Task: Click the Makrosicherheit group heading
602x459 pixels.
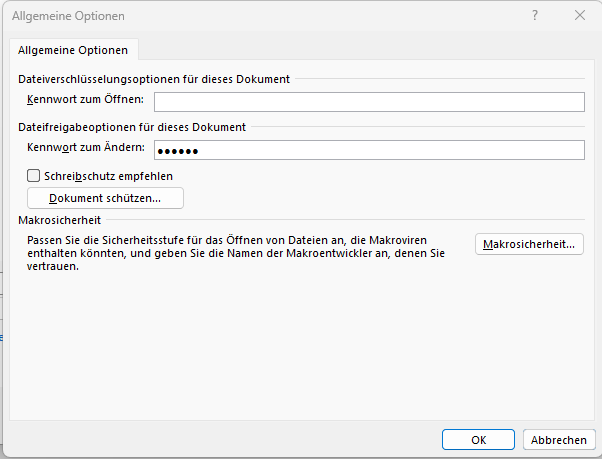Action: click(60, 219)
